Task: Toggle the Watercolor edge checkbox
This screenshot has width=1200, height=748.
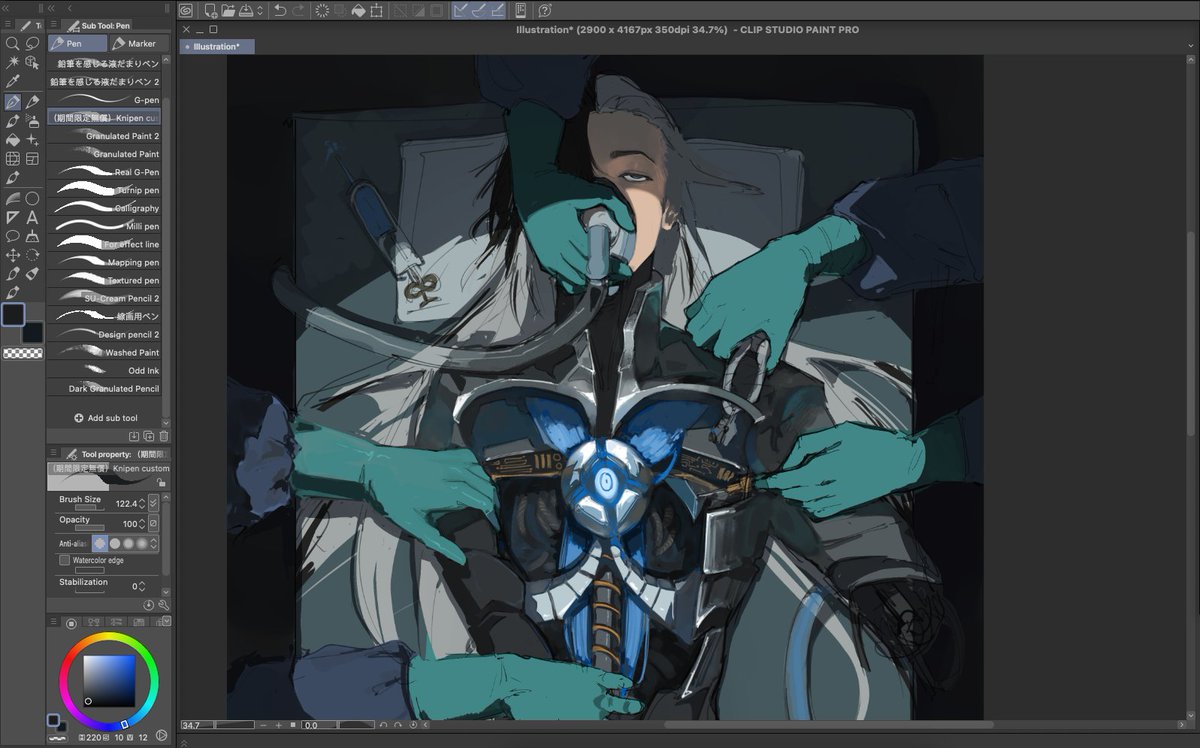Action: click(64, 560)
